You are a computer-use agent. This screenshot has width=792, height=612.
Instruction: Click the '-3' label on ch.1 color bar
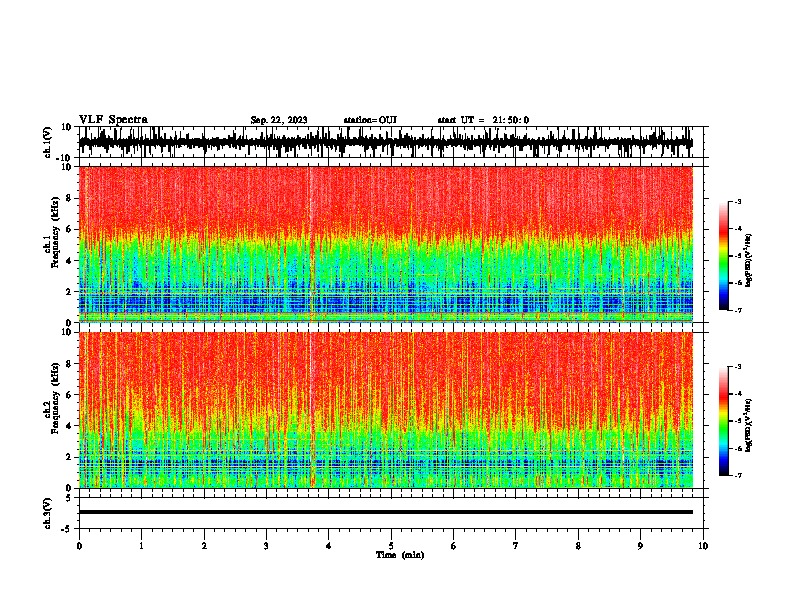pos(738,201)
